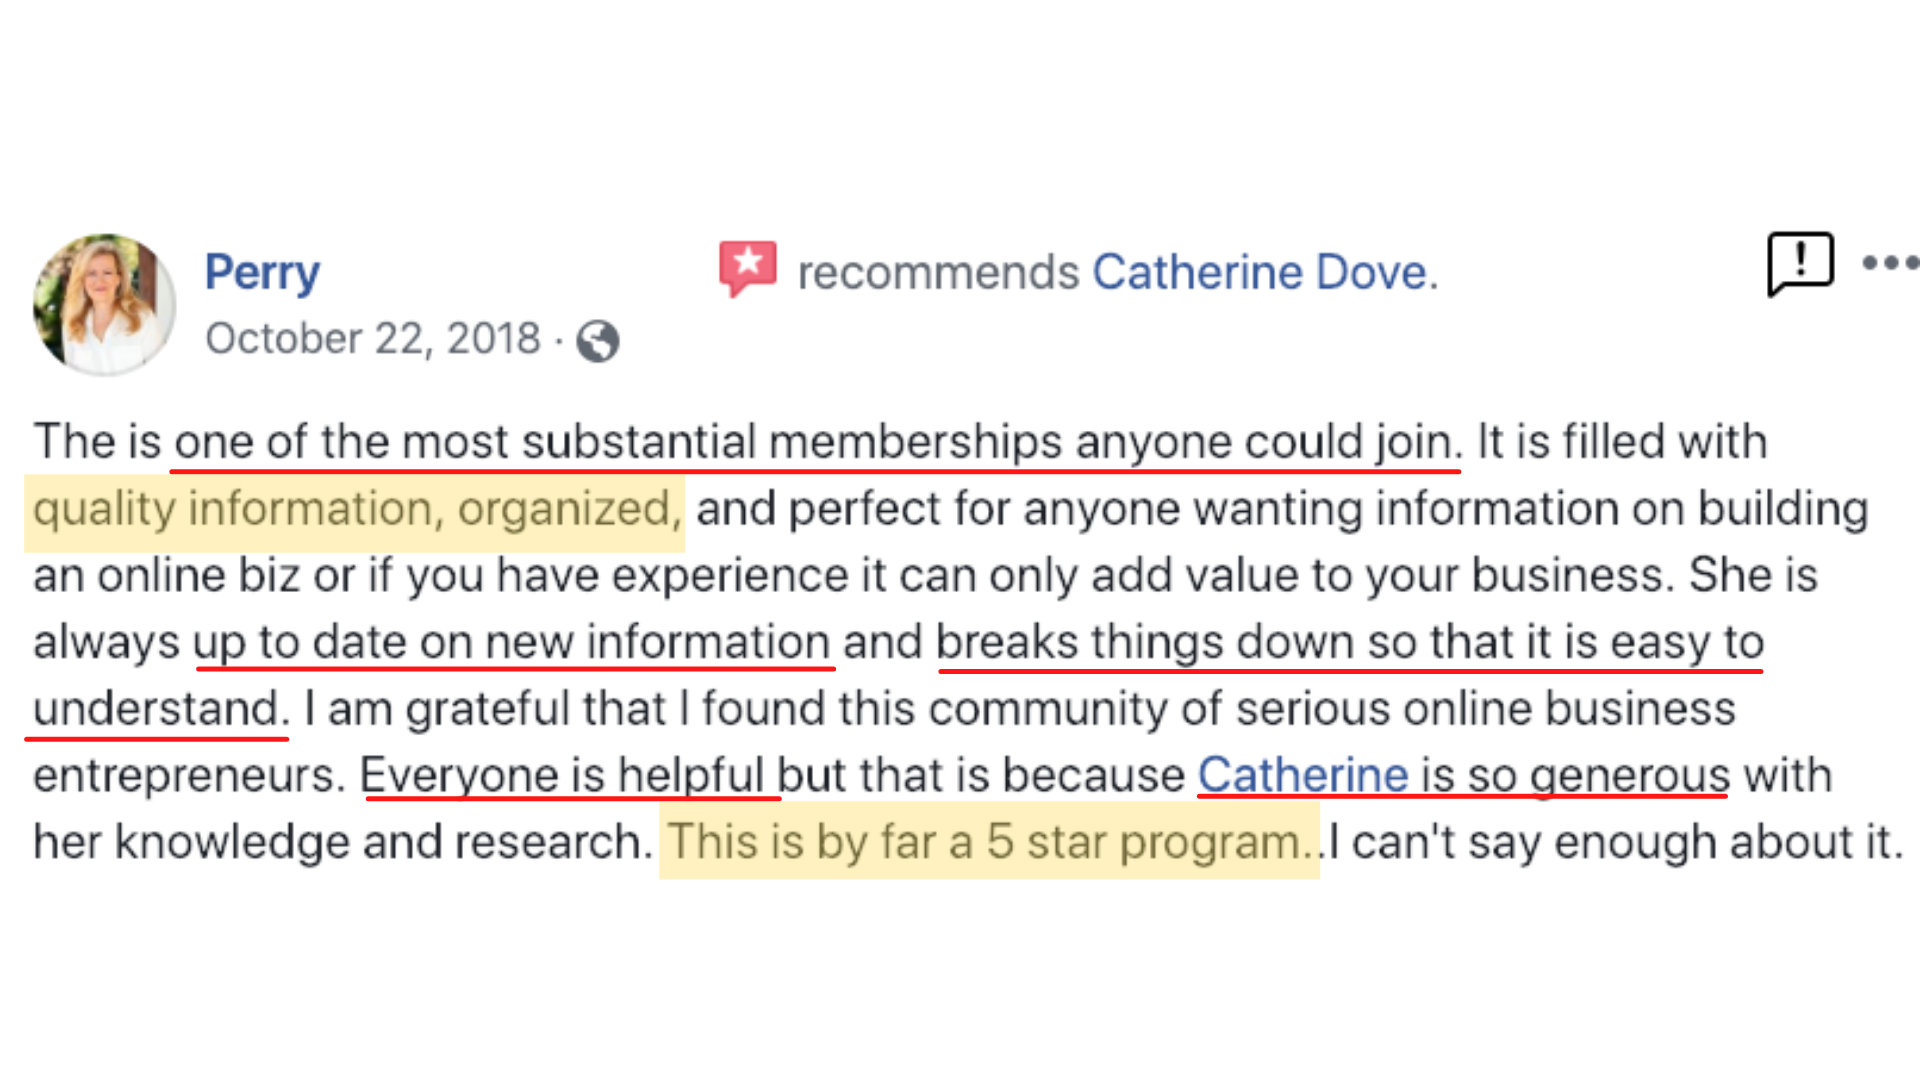Click the exclamation speech bubble report icon
The height and width of the screenshot is (1080, 1920).
coord(1800,264)
